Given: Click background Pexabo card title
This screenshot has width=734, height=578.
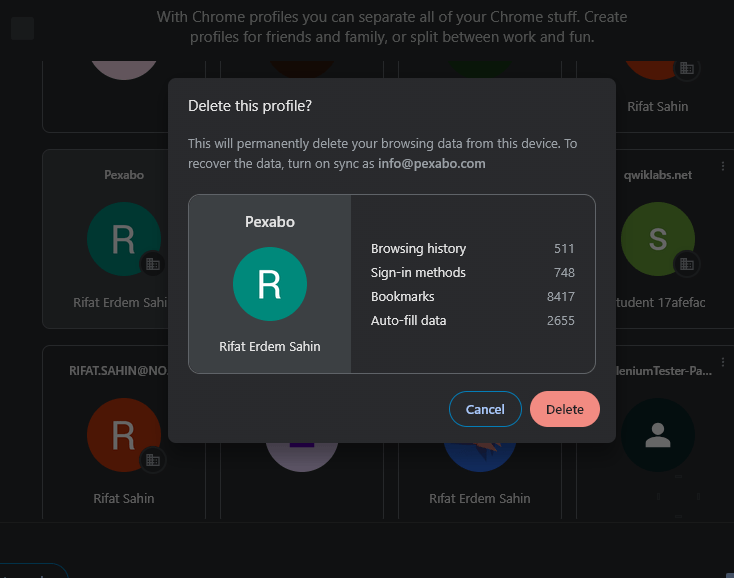Looking at the screenshot, I should pos(124,175).
